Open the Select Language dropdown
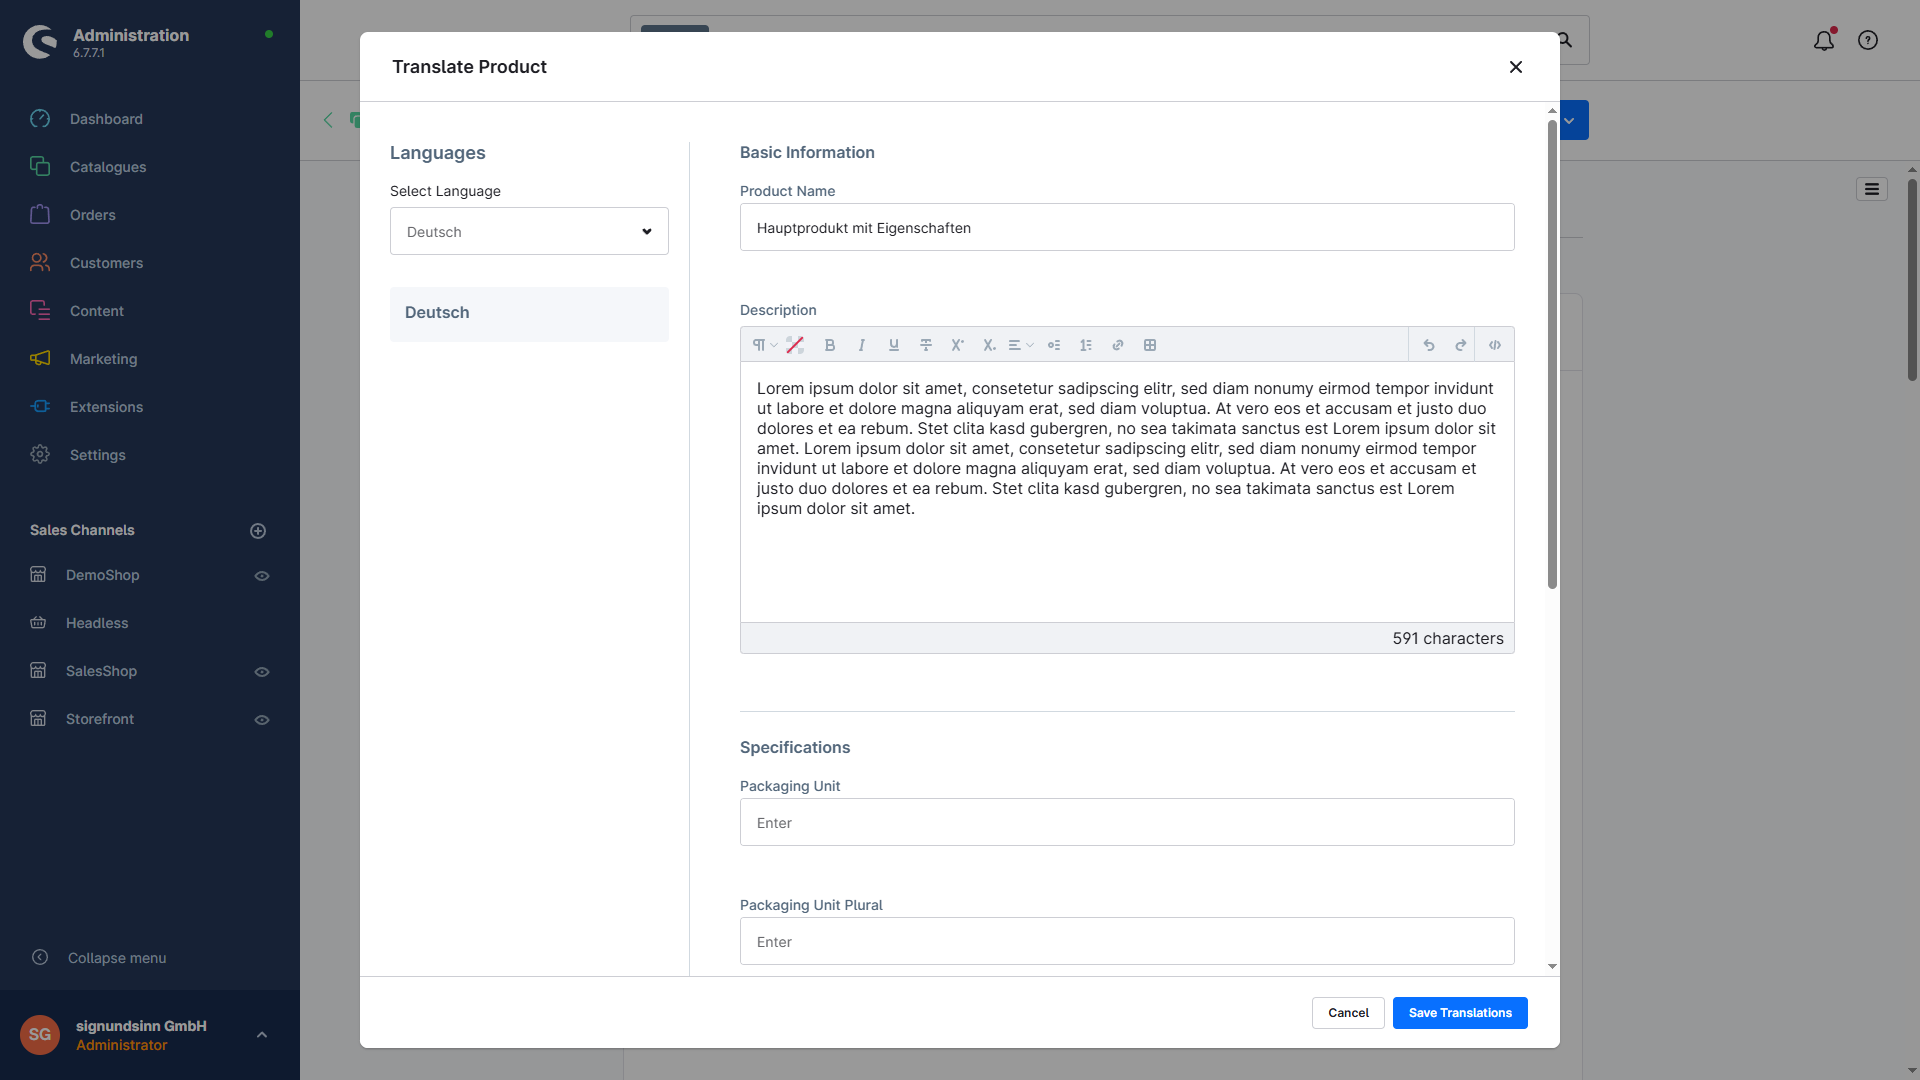The height and width of the screenshot is (1080, 1920). tap(529, 231)
